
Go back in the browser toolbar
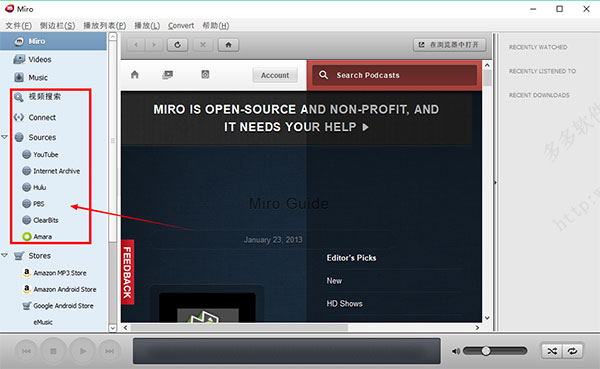136,45
